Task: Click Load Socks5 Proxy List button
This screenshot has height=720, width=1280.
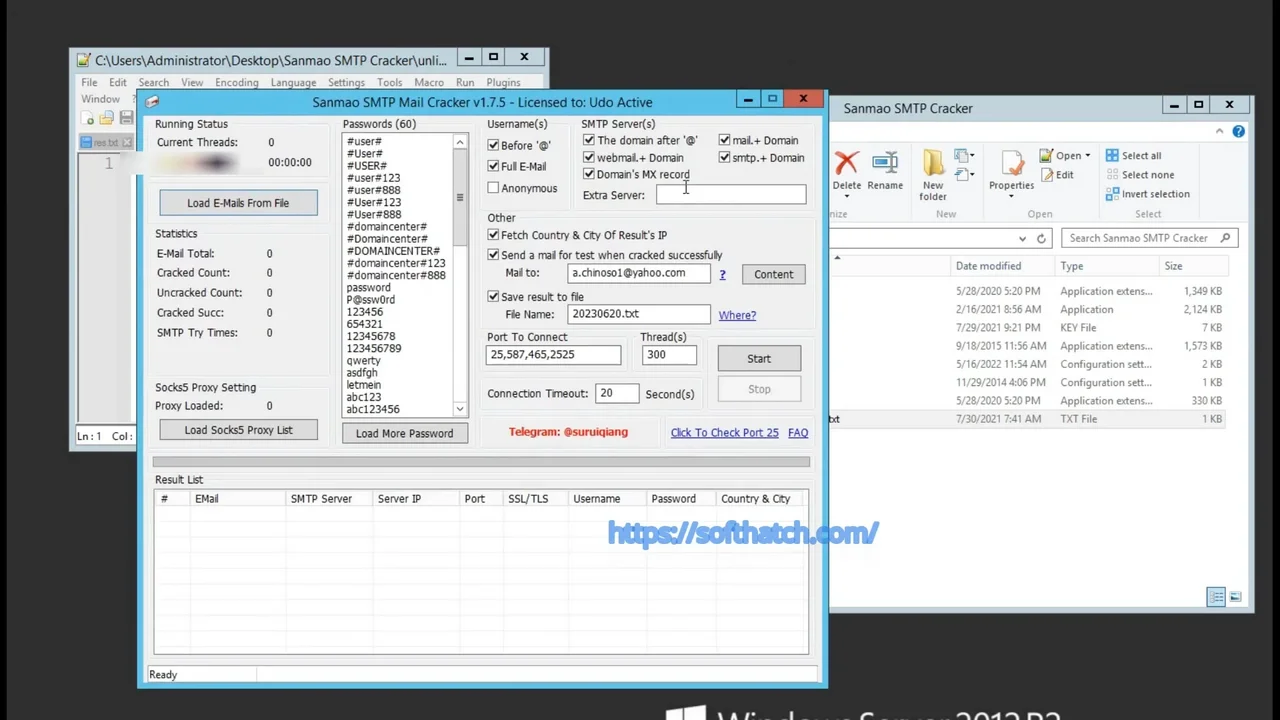Action: [238, 430]
